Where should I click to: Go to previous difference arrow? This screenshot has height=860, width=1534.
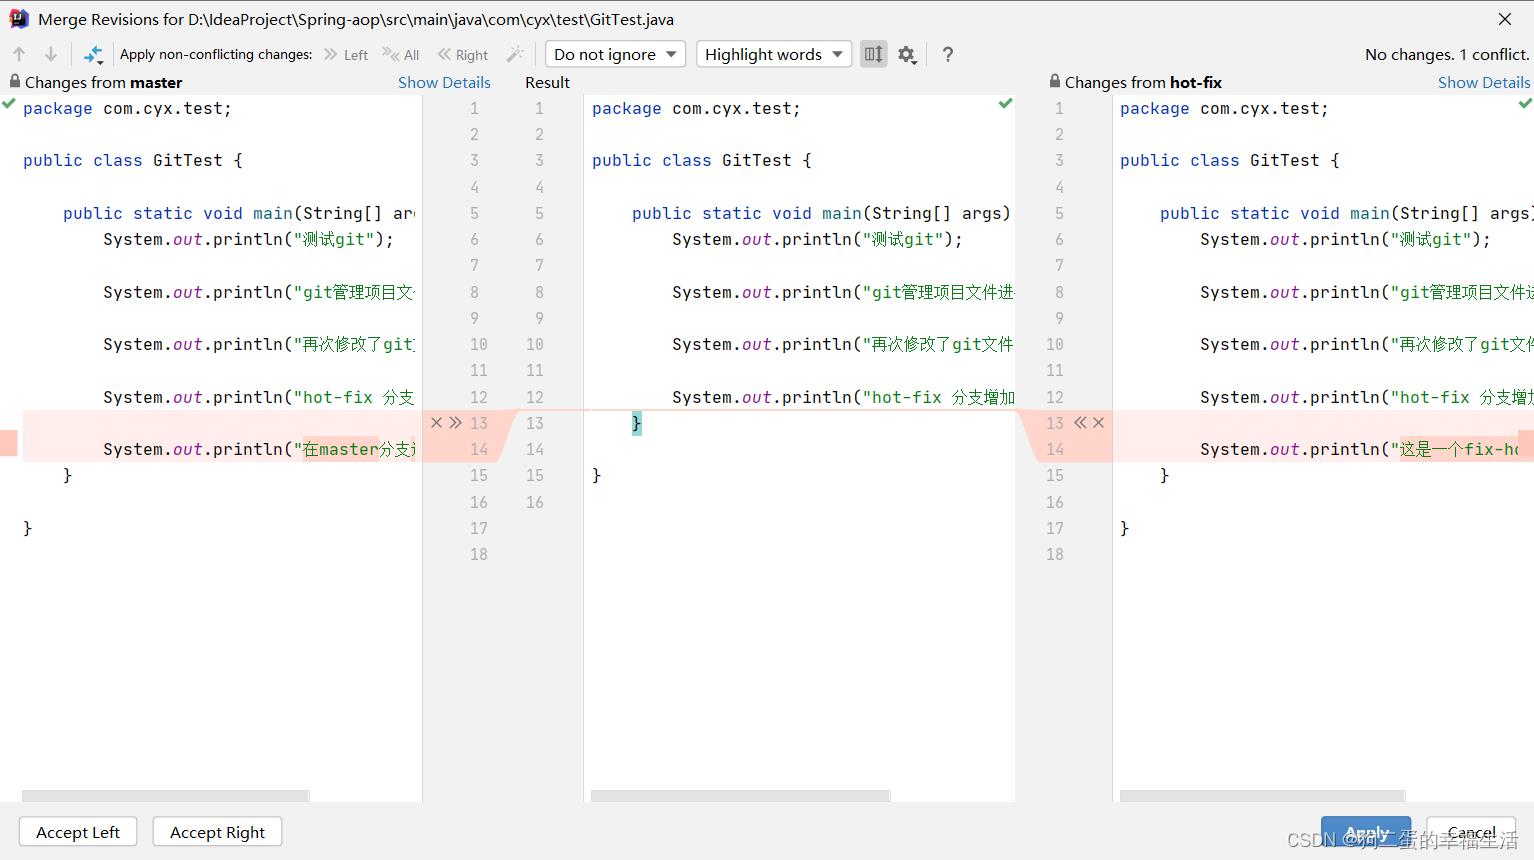coord(19,54)
